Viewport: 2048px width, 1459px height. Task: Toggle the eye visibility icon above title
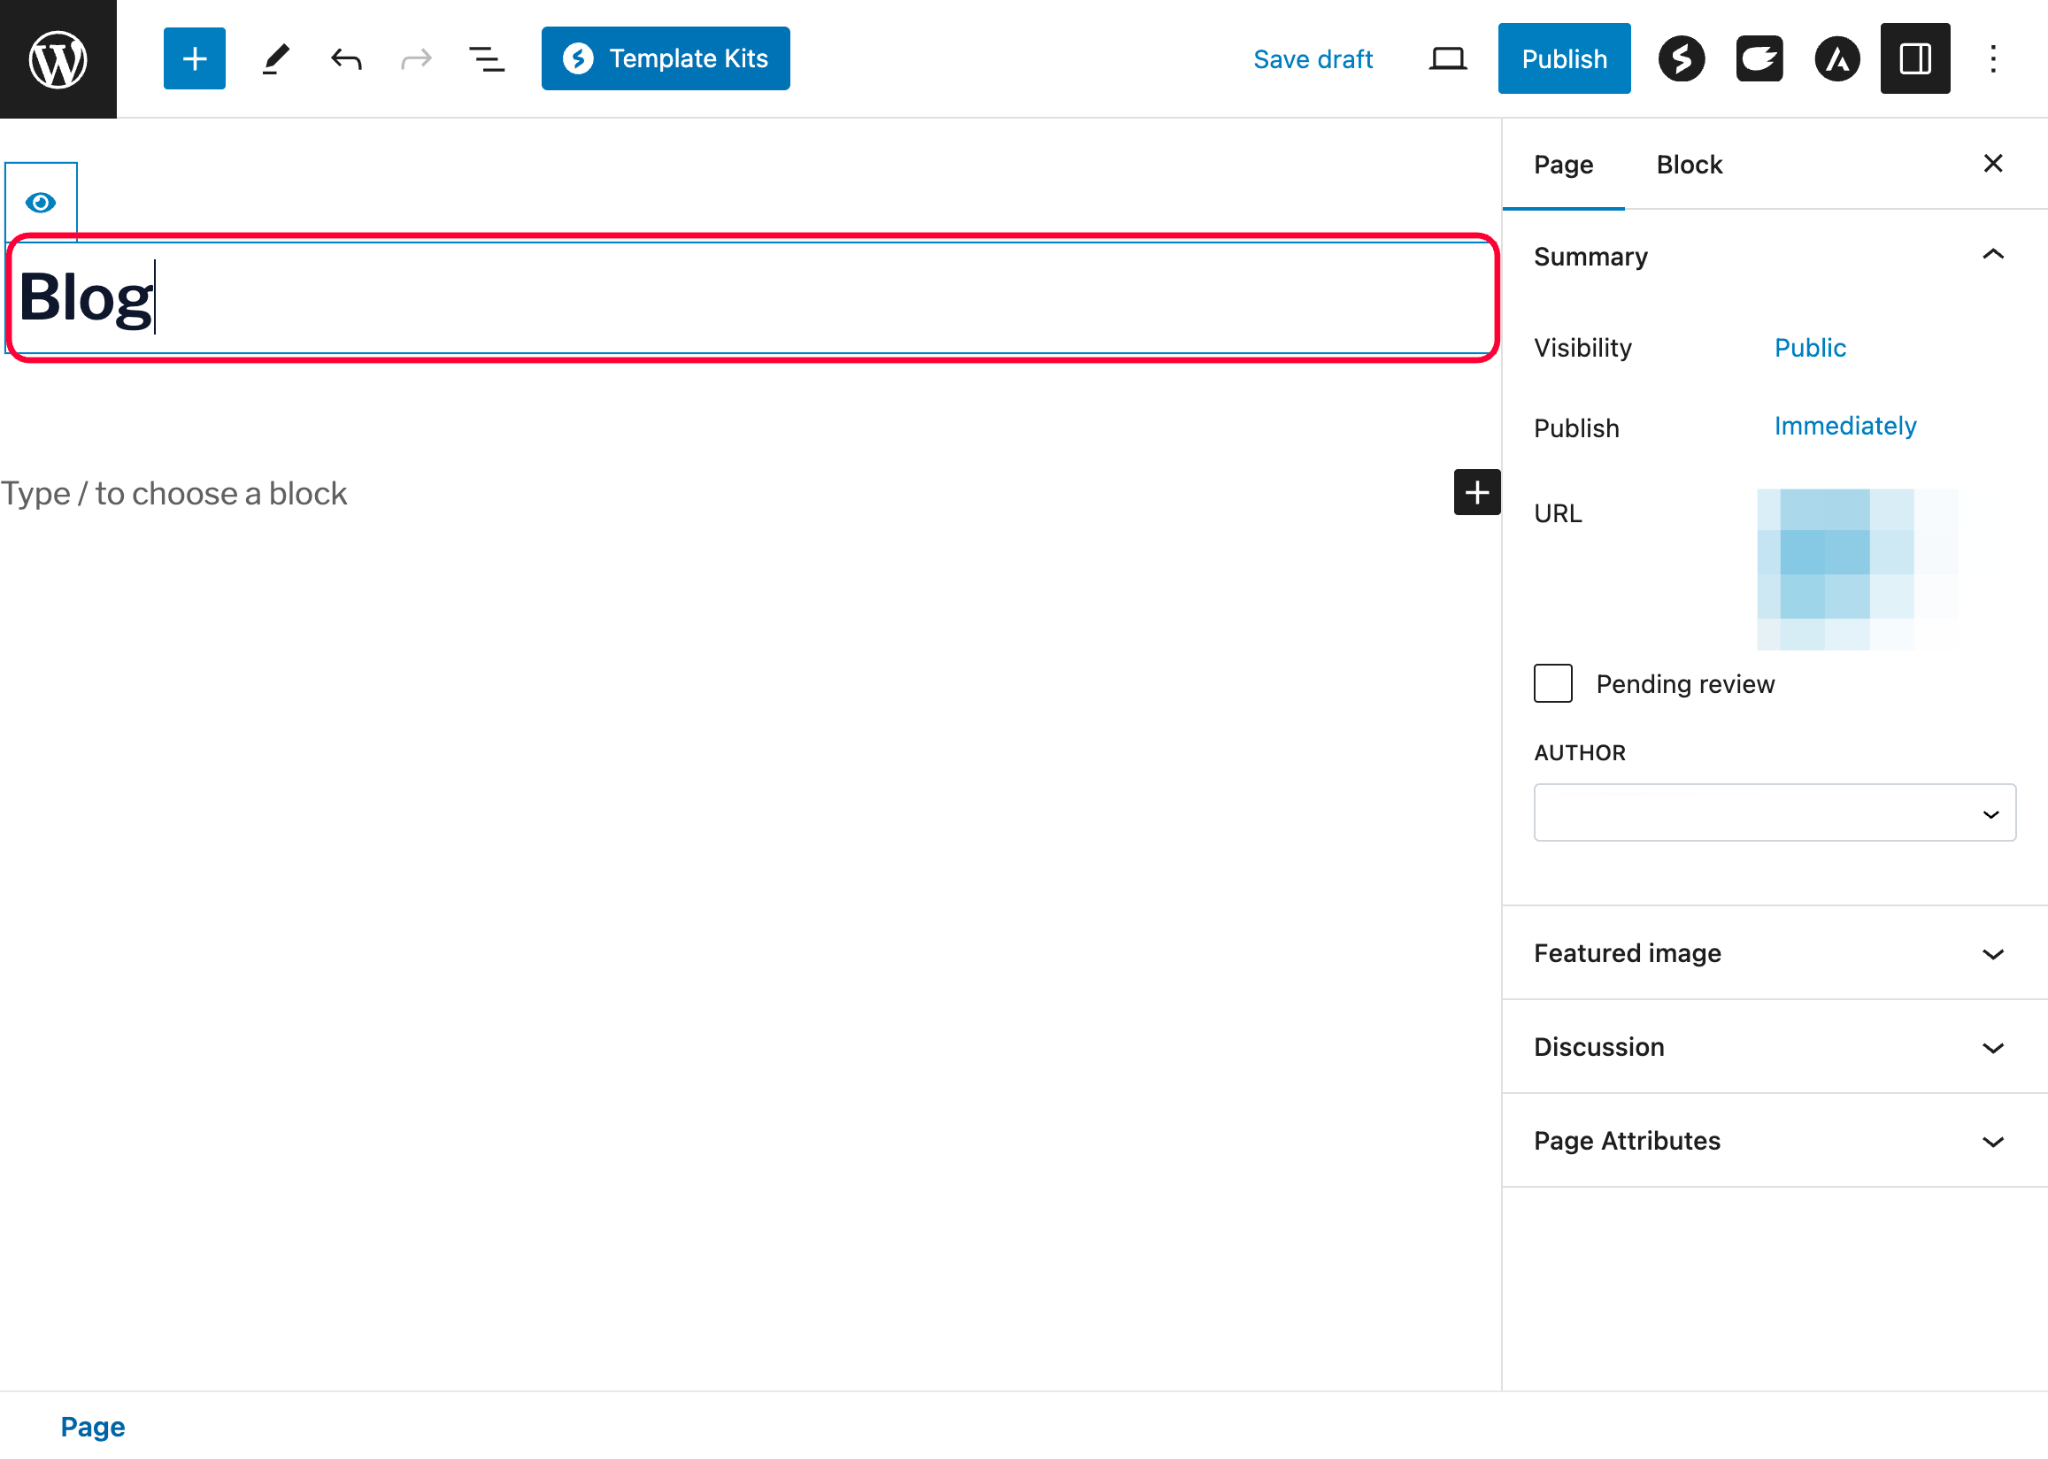point(41,203)
